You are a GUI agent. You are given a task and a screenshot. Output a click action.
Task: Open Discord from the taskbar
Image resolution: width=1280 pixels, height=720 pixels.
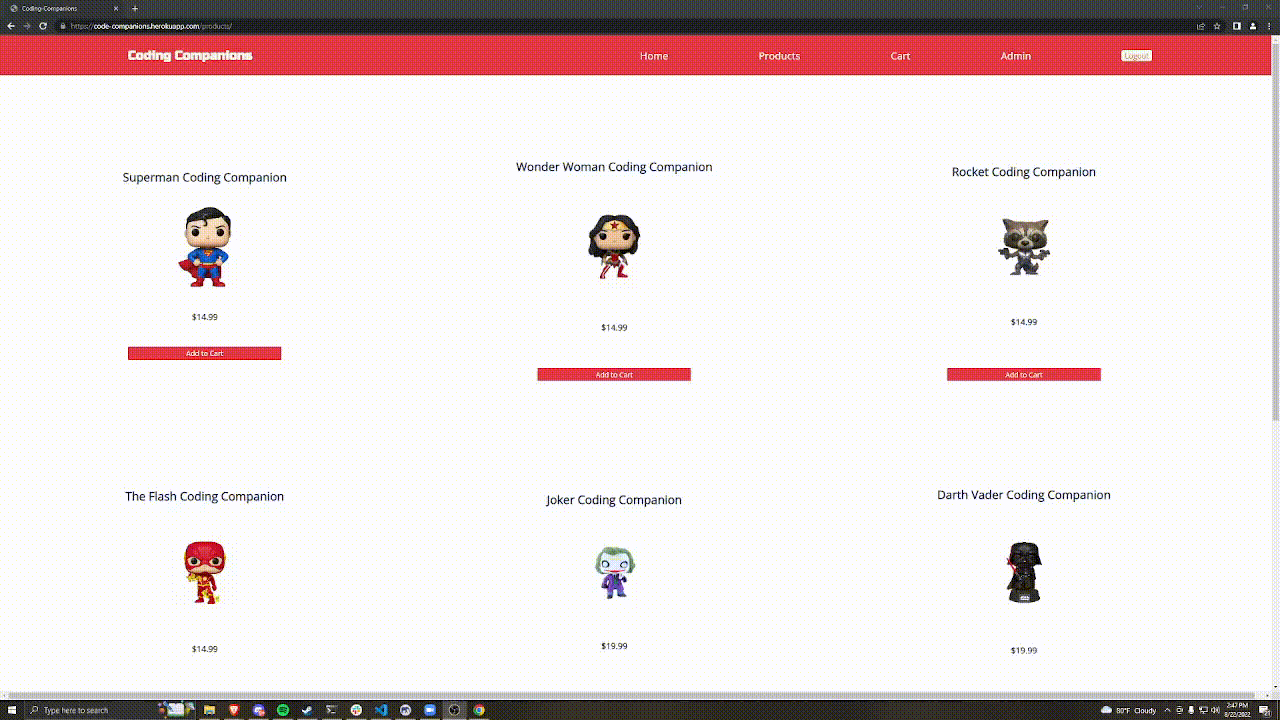[x=258, y=710]
